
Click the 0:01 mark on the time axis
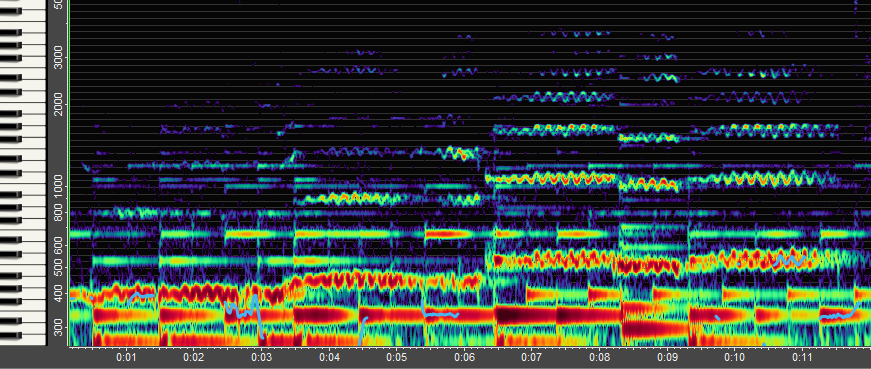(x=126, y=357)
